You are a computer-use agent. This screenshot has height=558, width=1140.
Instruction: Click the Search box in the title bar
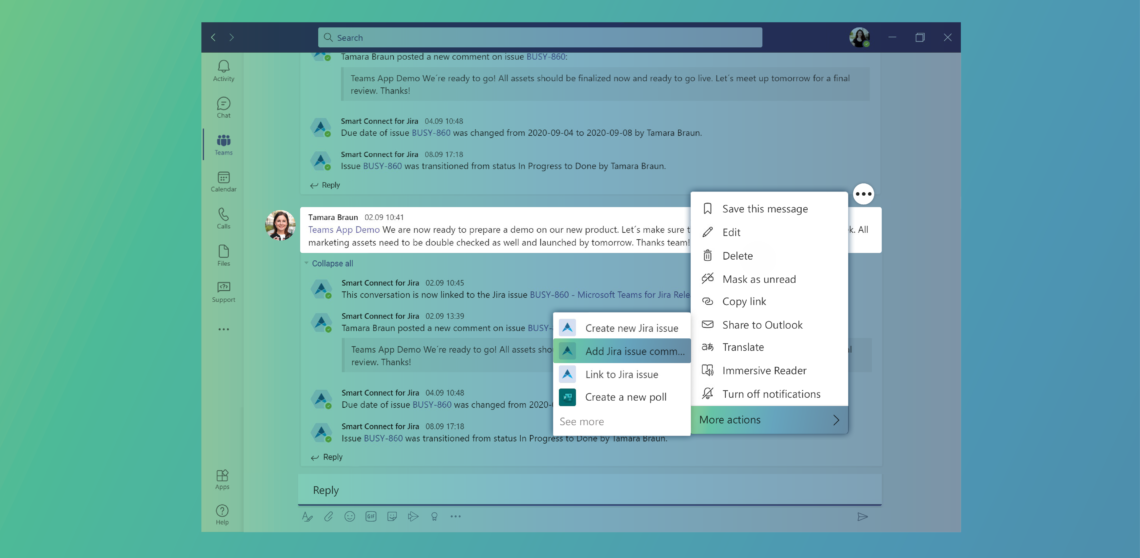pos(540,37)
